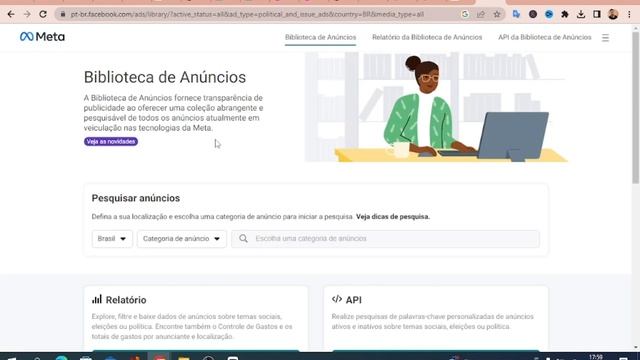Reload the page with refresh icon
This screenshot has height=360, width=640.
[43, 14]
